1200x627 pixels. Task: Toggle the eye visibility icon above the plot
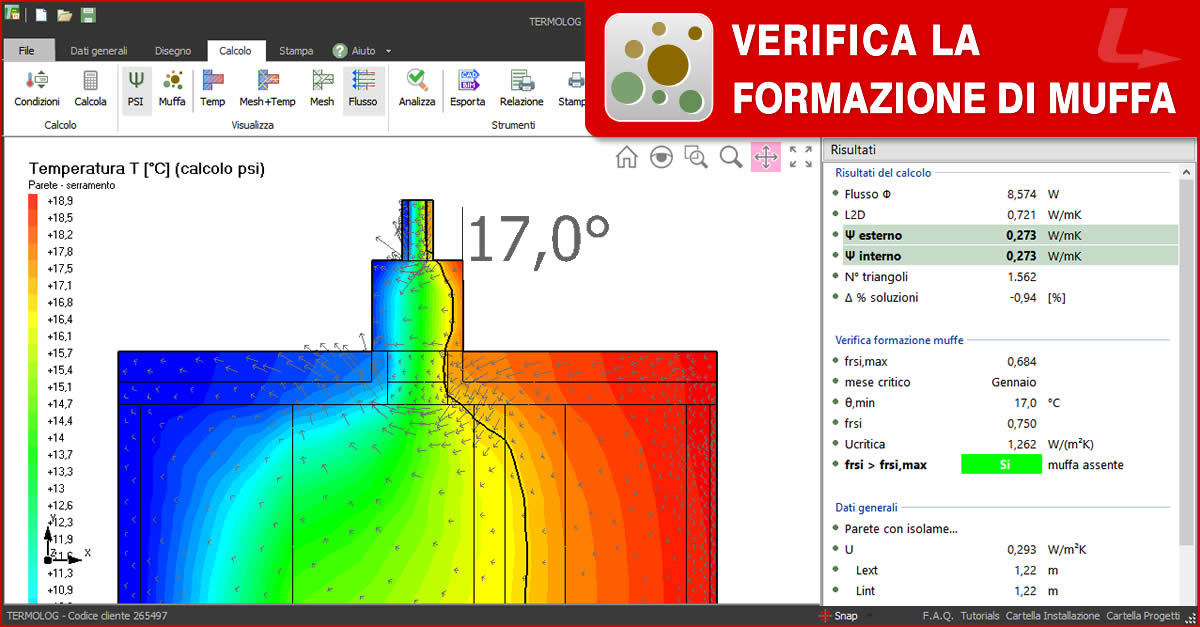[x=661, y=157]
